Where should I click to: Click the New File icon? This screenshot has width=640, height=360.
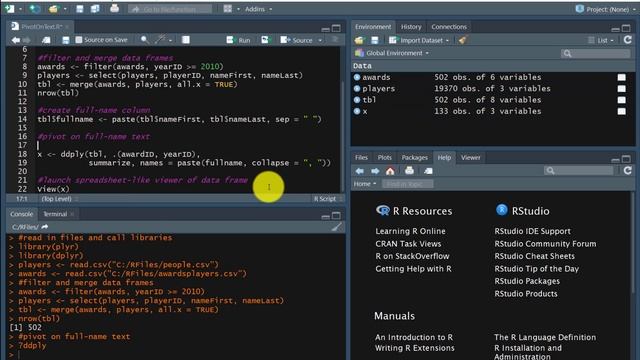pos(9,9)
